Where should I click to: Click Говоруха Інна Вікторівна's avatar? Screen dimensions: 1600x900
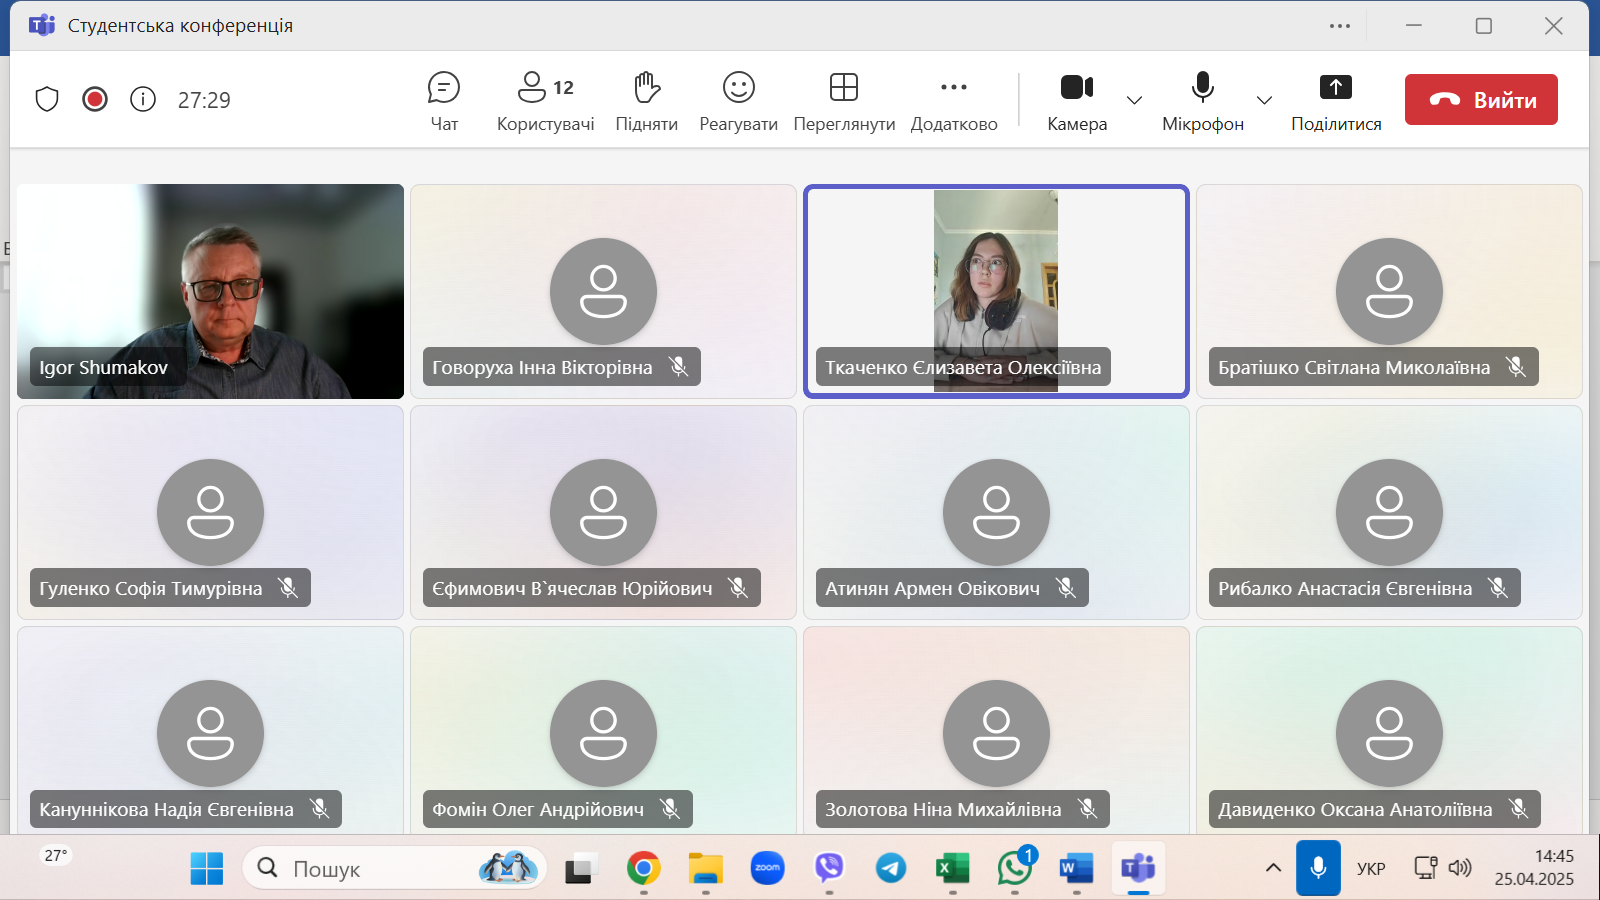(x=603, y=291)
